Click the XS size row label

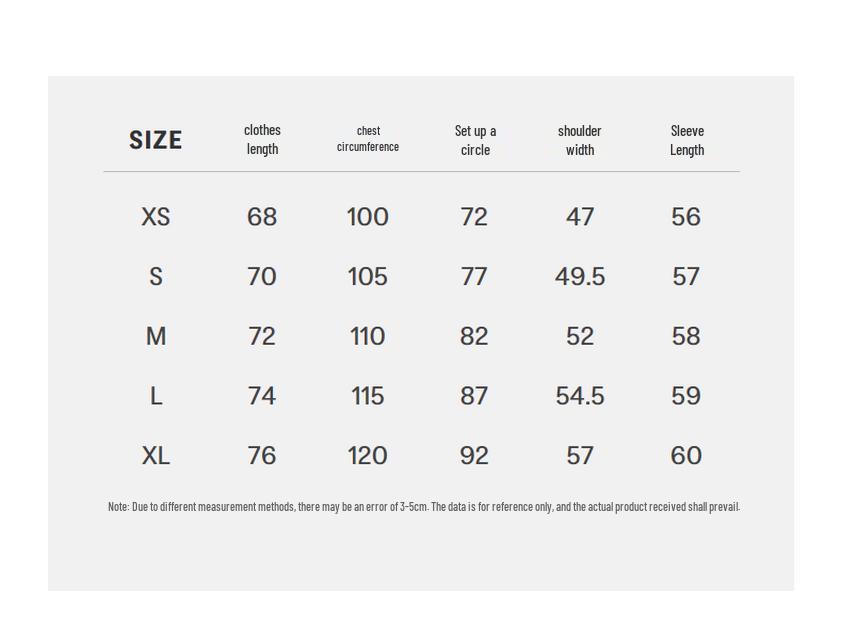[156, 217]
